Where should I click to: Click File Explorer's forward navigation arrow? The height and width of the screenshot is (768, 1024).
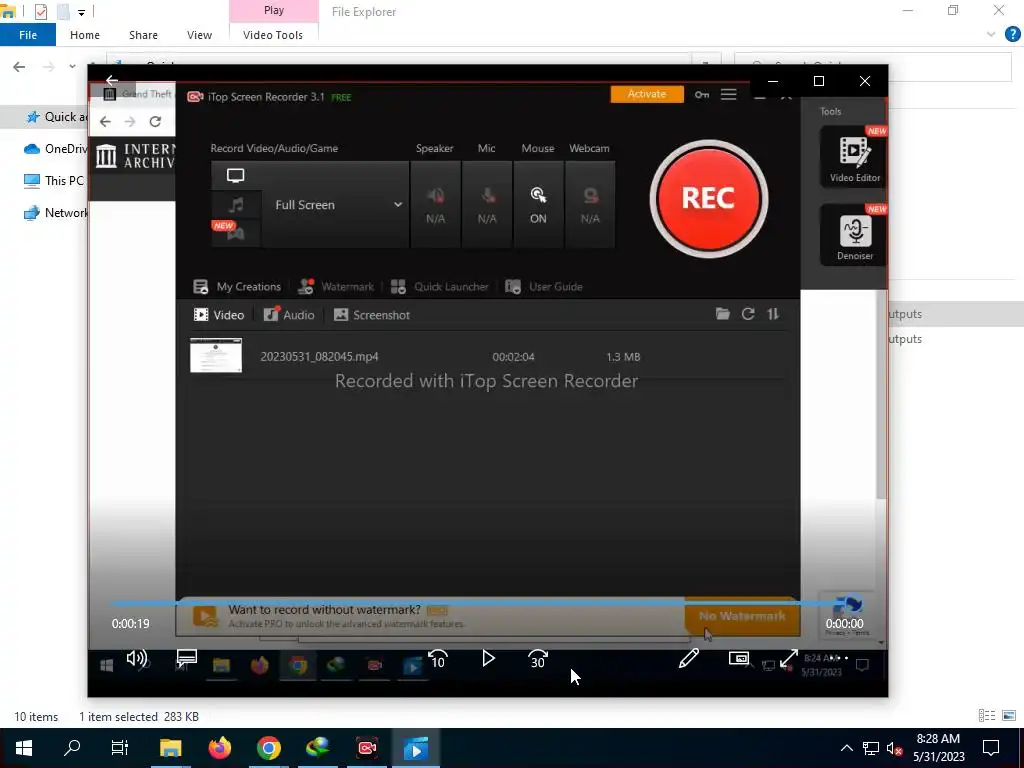coord(48,67)
